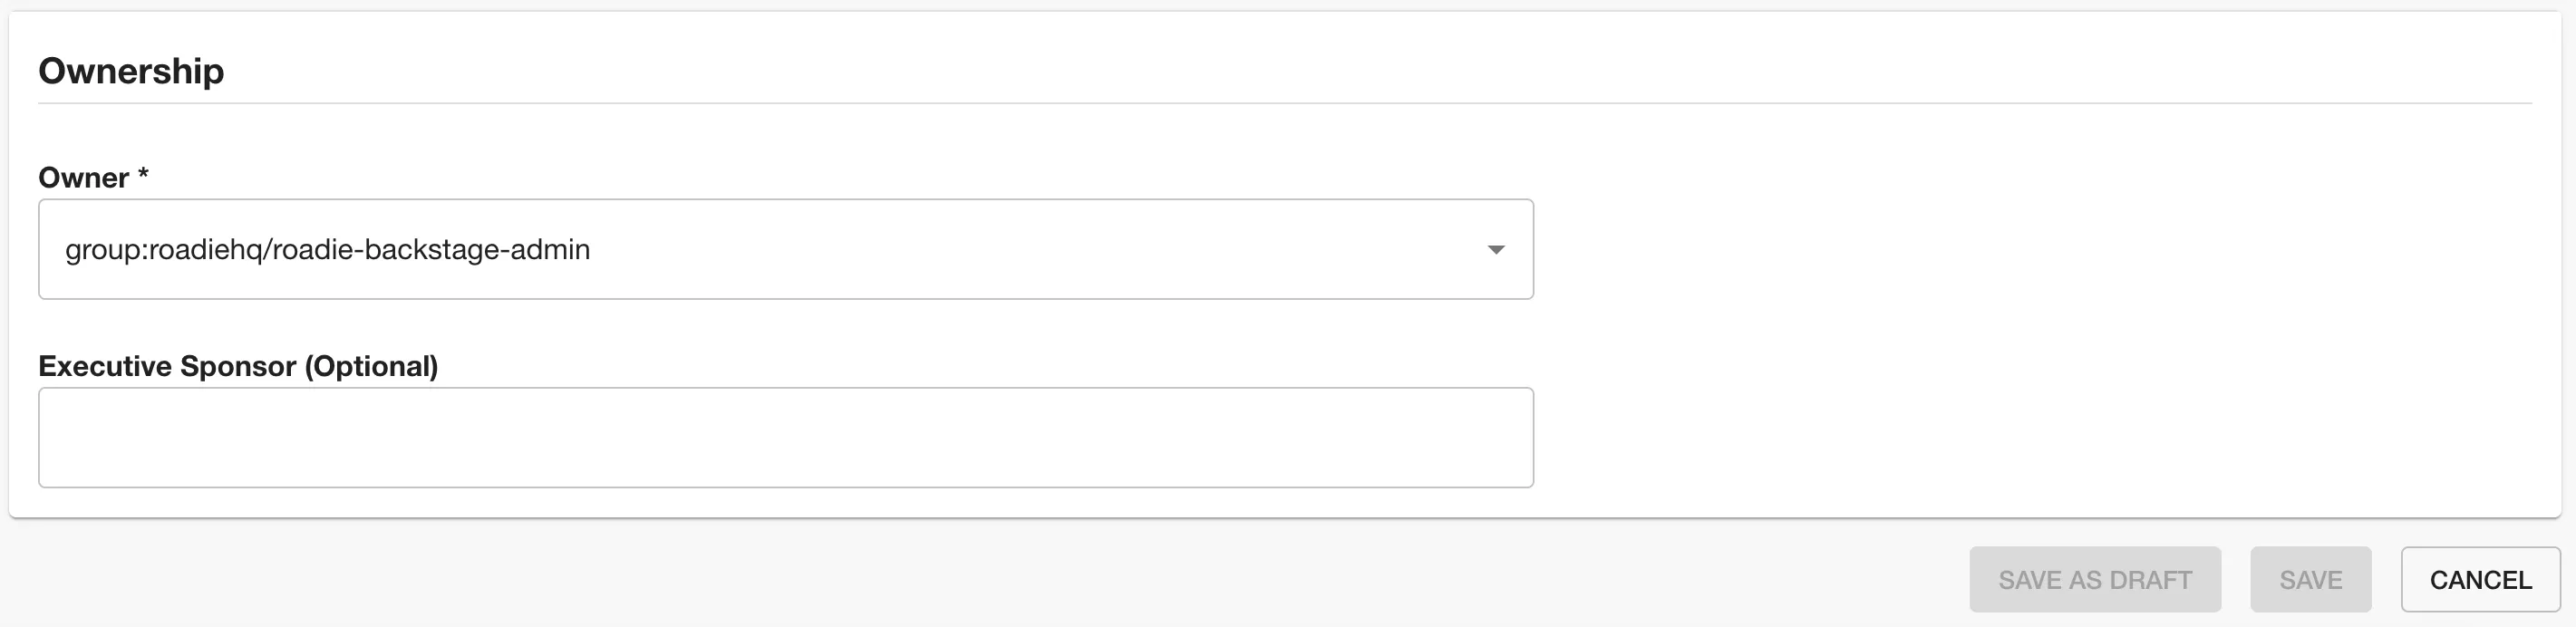The width and height of the screenshot is (2576, 627).
Task: Click the Owner dropdown caret arrow
Action: point(1495,250)
